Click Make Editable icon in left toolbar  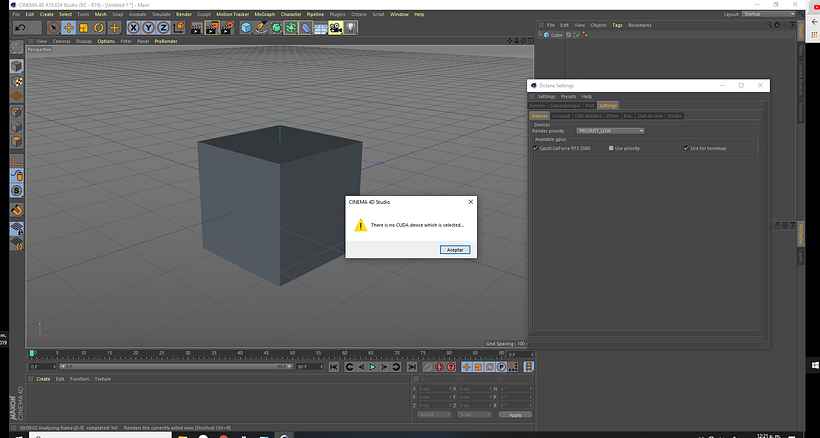[17, 48]
